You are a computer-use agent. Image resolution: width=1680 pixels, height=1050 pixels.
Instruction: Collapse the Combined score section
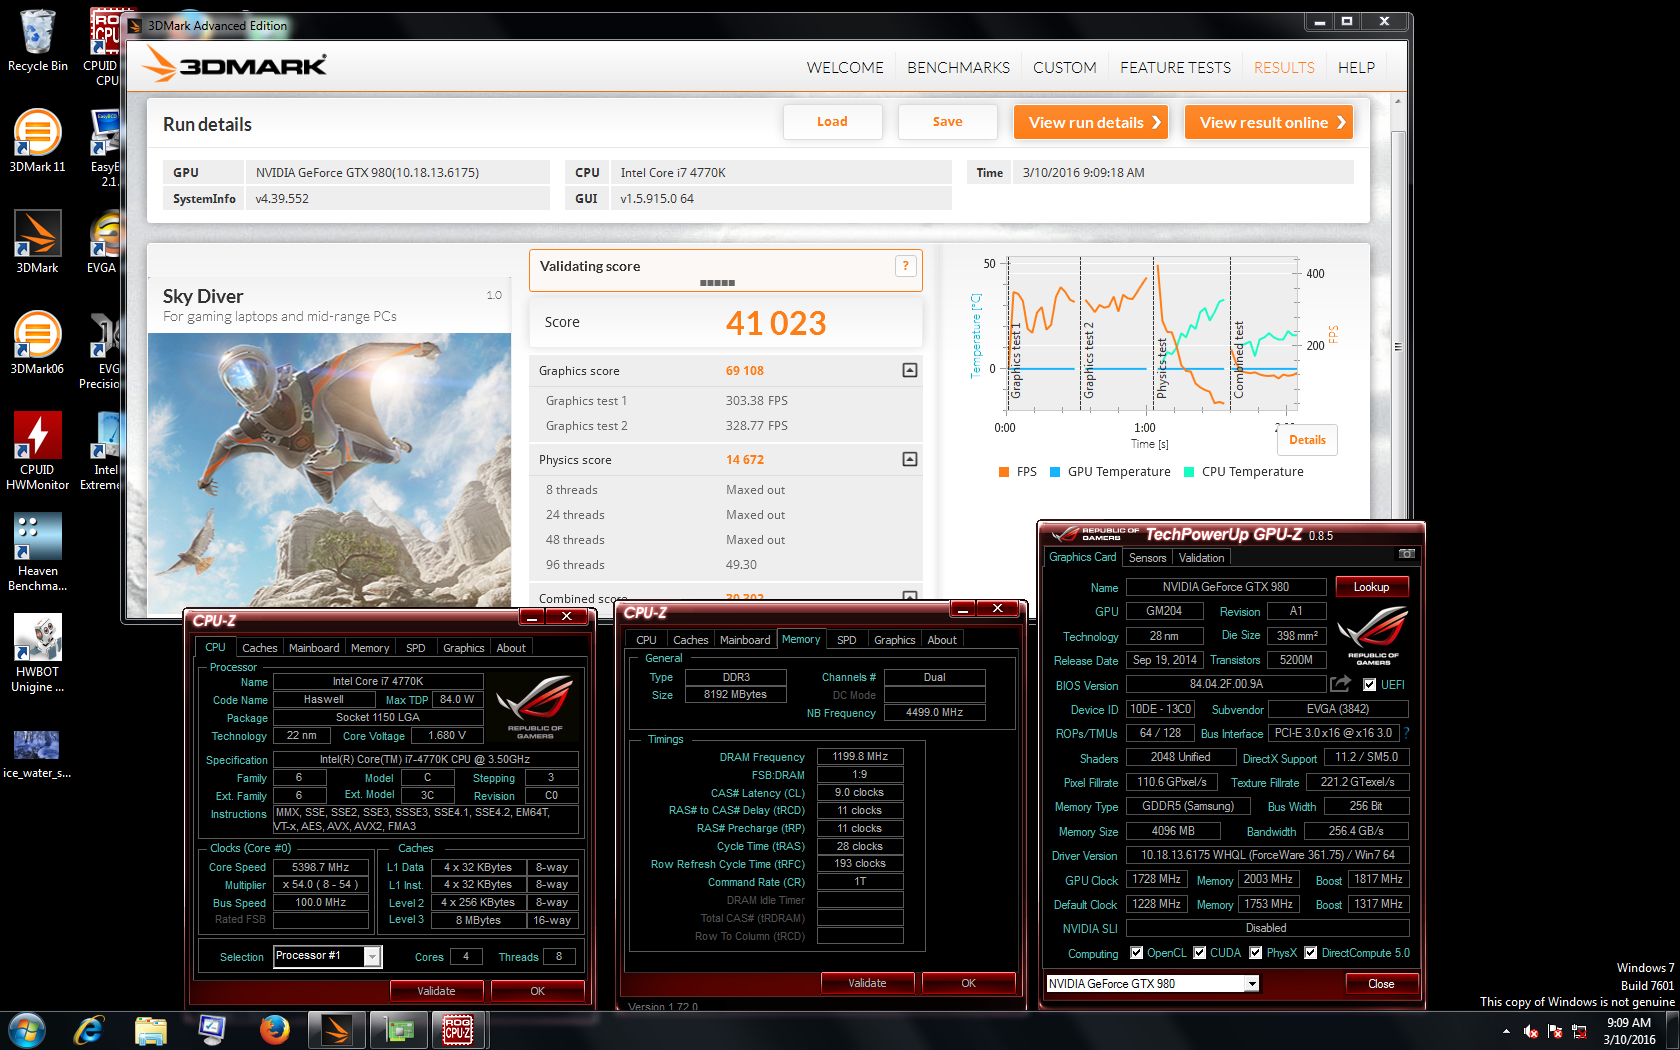pos(910,597)
